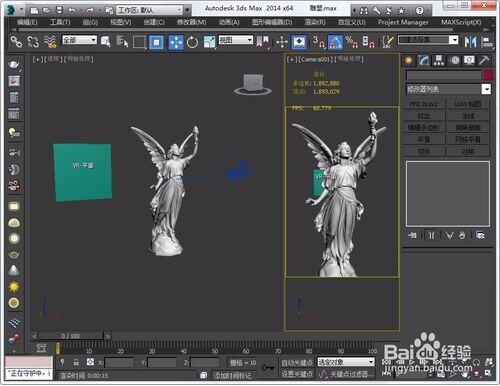This screenshot has width=500, height=386.
Task: Open key filter dropdown 选定对象
Action: click(x=345, y=362)
